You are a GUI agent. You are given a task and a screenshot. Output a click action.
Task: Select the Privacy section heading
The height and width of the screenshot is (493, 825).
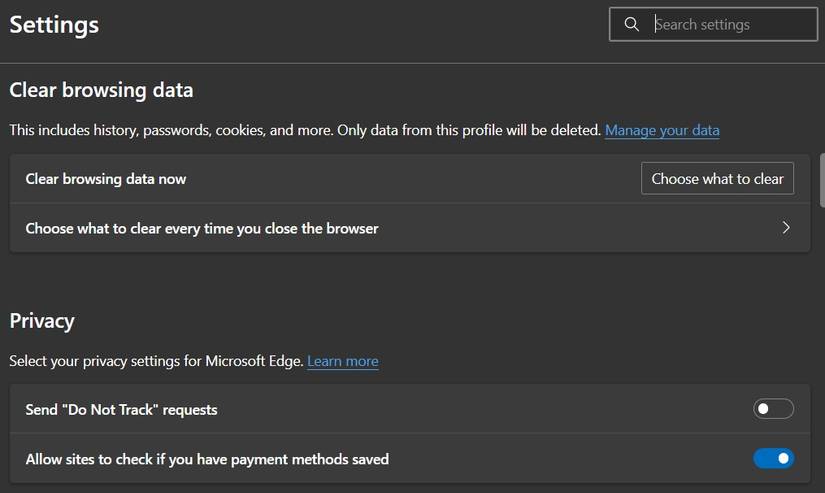pyautogui.click(x=42, y=321)
